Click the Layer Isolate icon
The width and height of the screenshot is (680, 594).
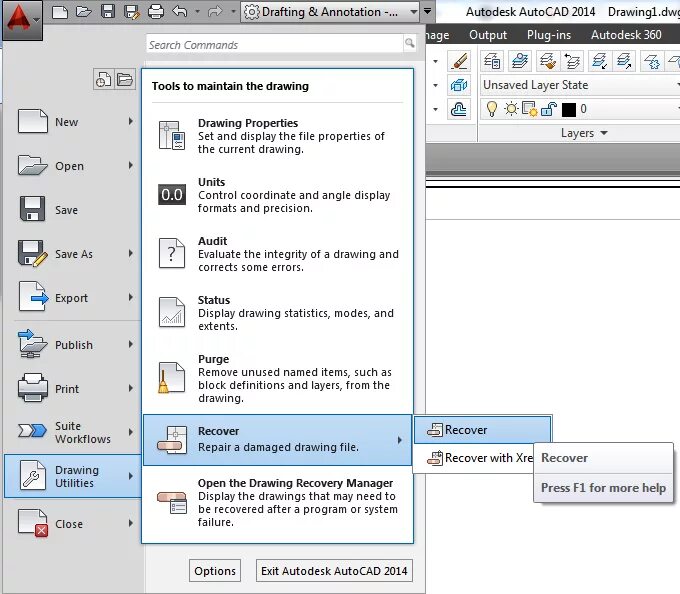click(600, 61)
